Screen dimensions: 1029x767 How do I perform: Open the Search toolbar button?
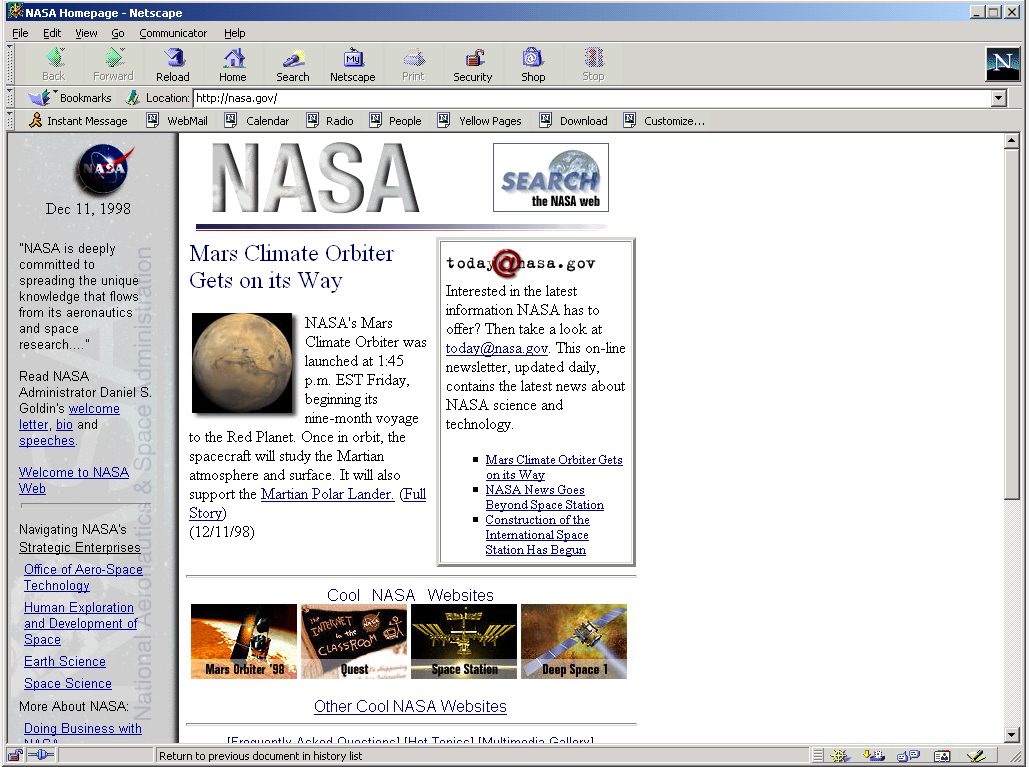tap(293, 64)
